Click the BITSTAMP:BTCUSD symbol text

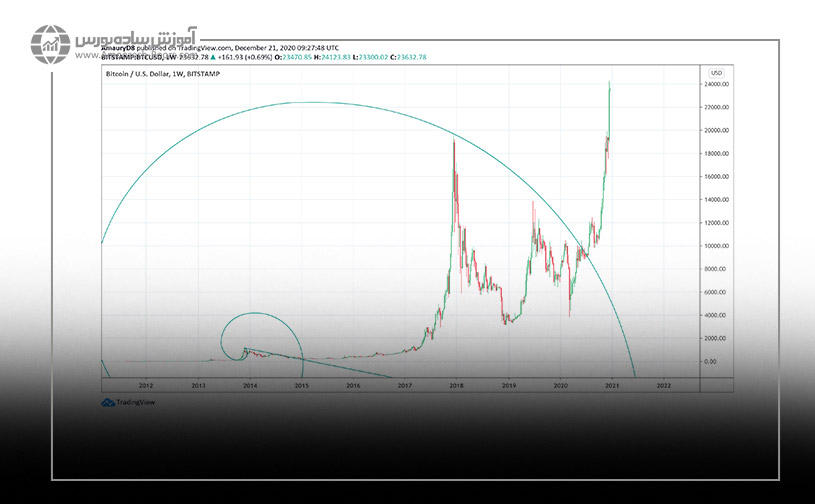[134, 56]
